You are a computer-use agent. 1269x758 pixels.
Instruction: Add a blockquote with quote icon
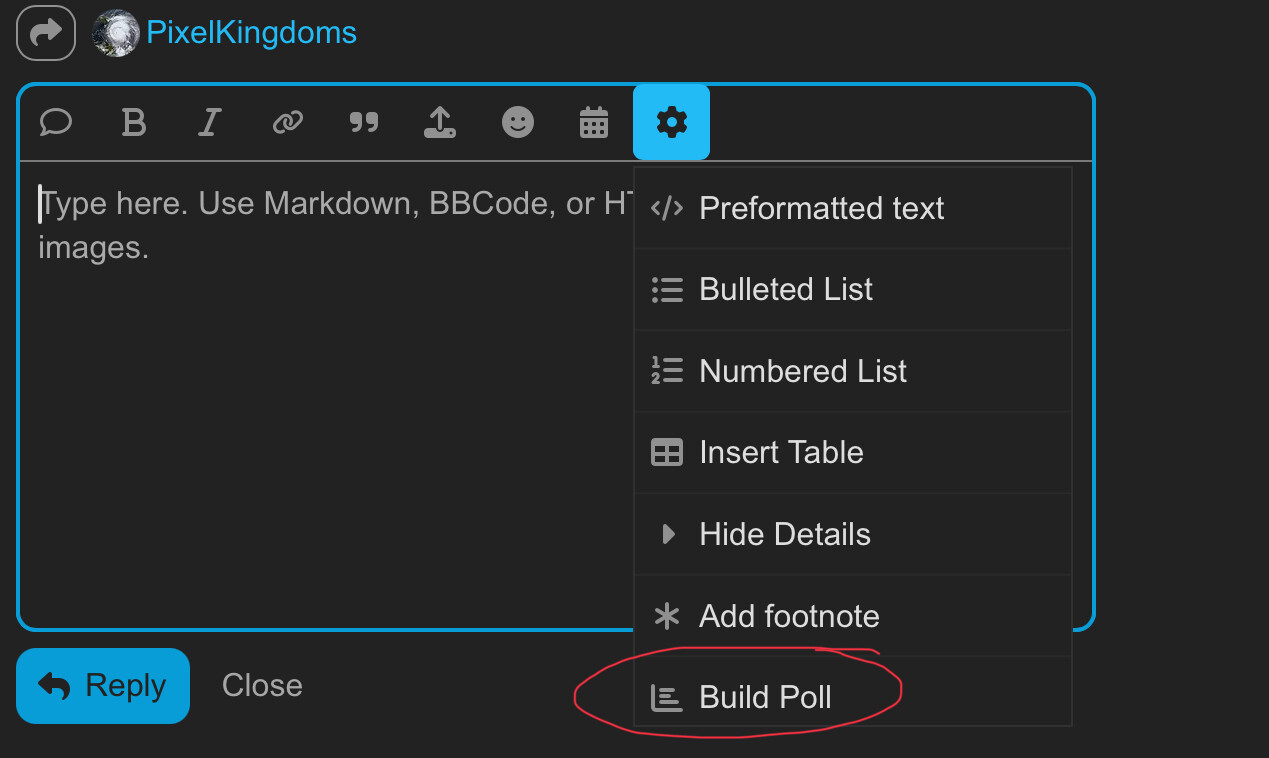pyautogui.click(x=364, y=123)
